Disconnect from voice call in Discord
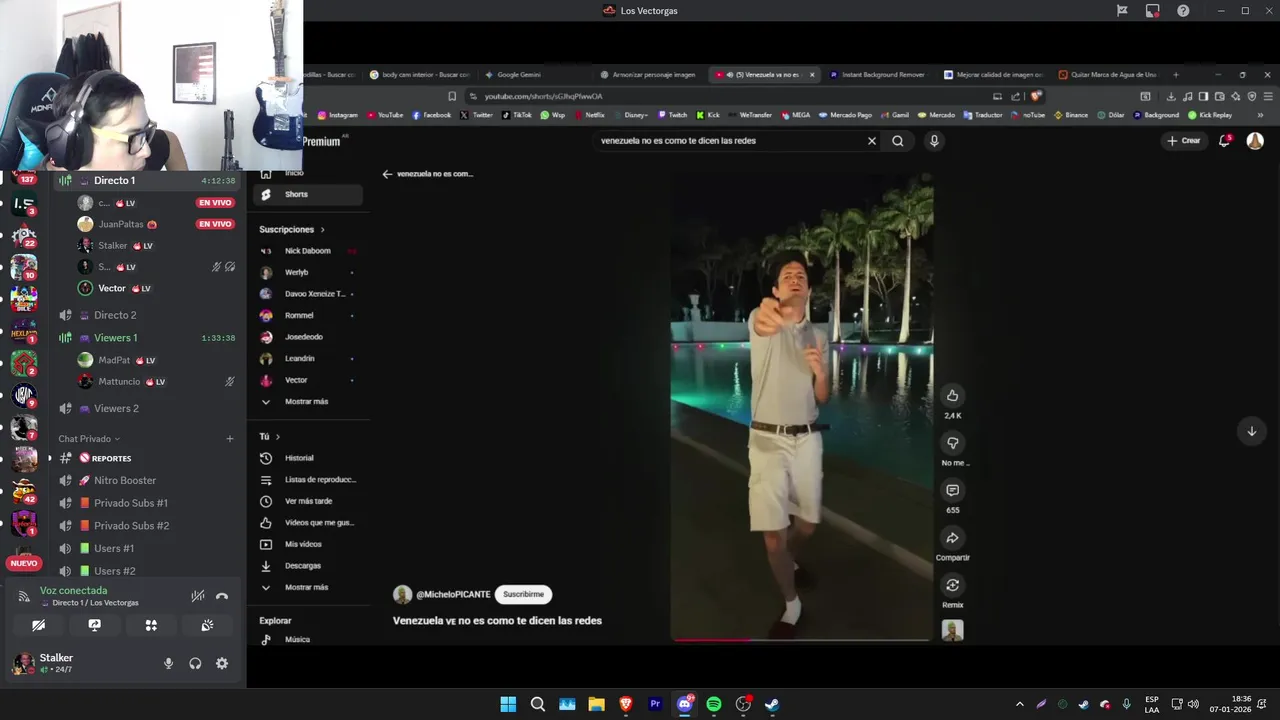 click(x=222, y=596)
